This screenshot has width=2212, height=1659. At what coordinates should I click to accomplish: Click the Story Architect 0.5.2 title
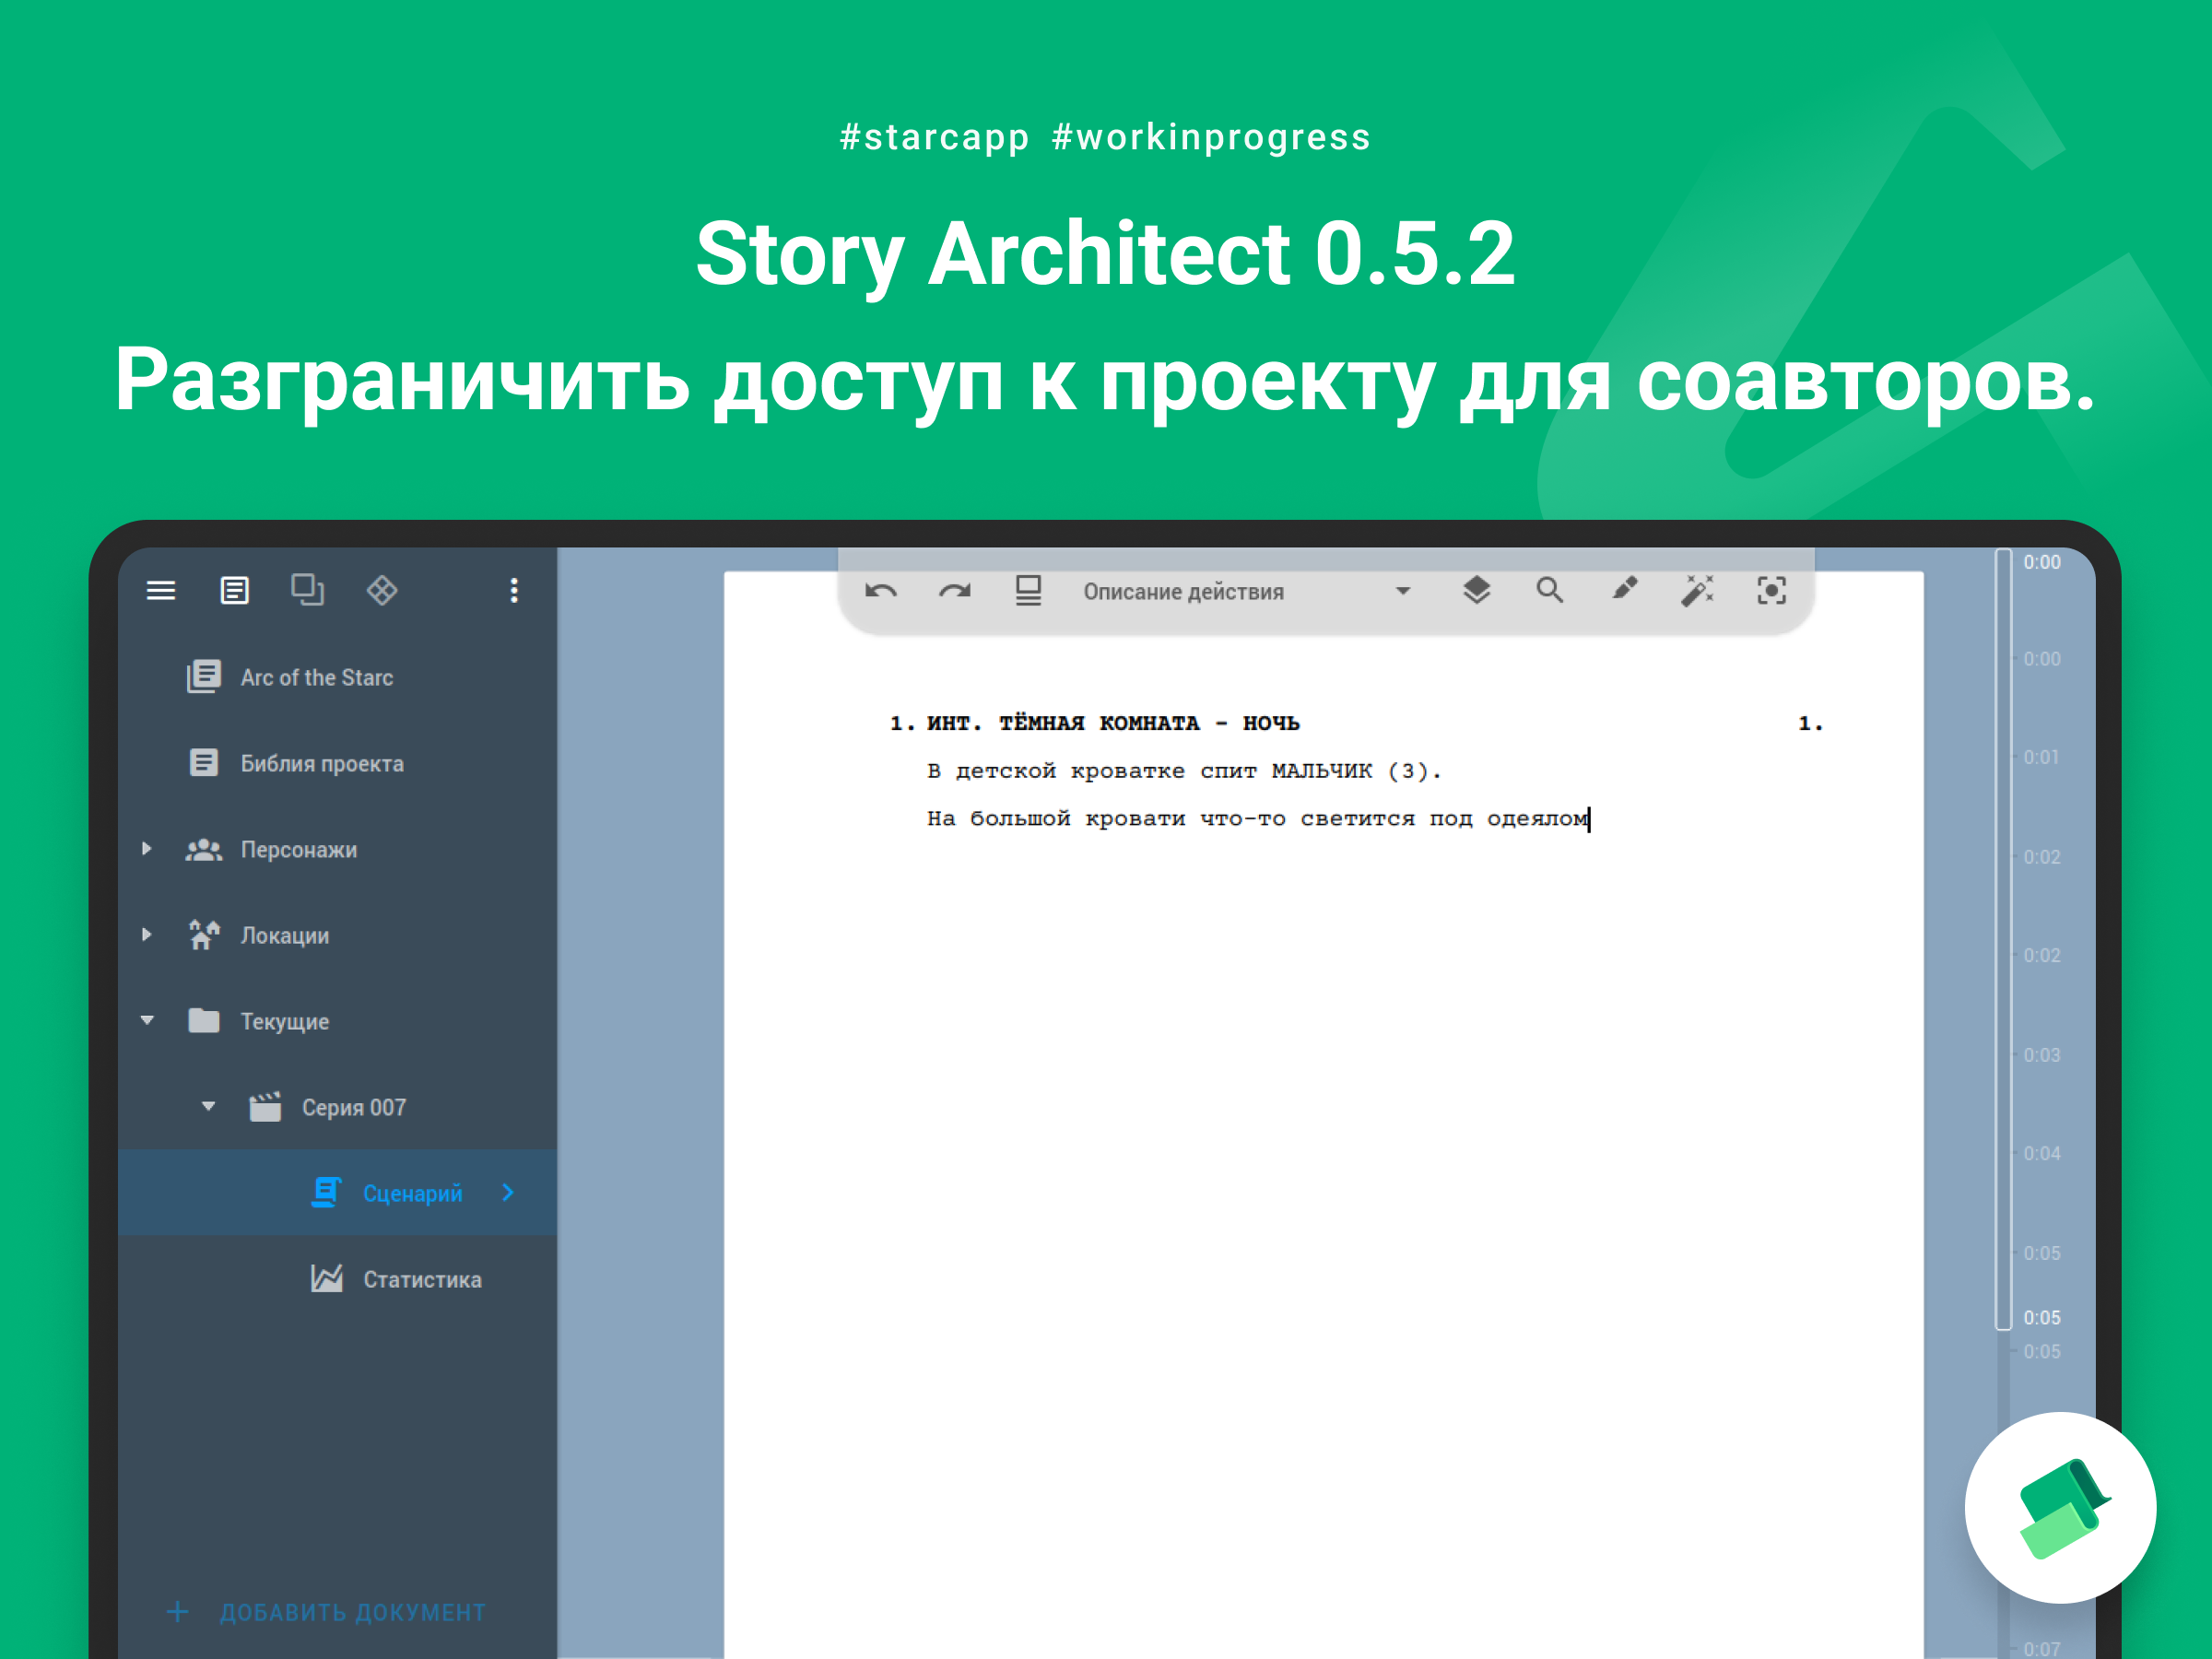[x=1105, y=254]
